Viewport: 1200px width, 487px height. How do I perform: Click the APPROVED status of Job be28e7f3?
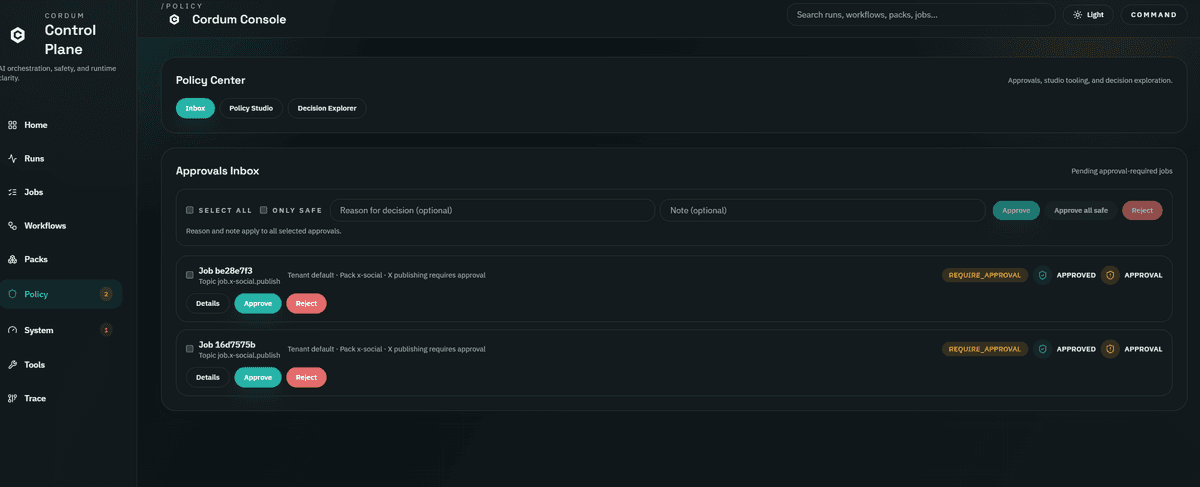point(1076,275)
